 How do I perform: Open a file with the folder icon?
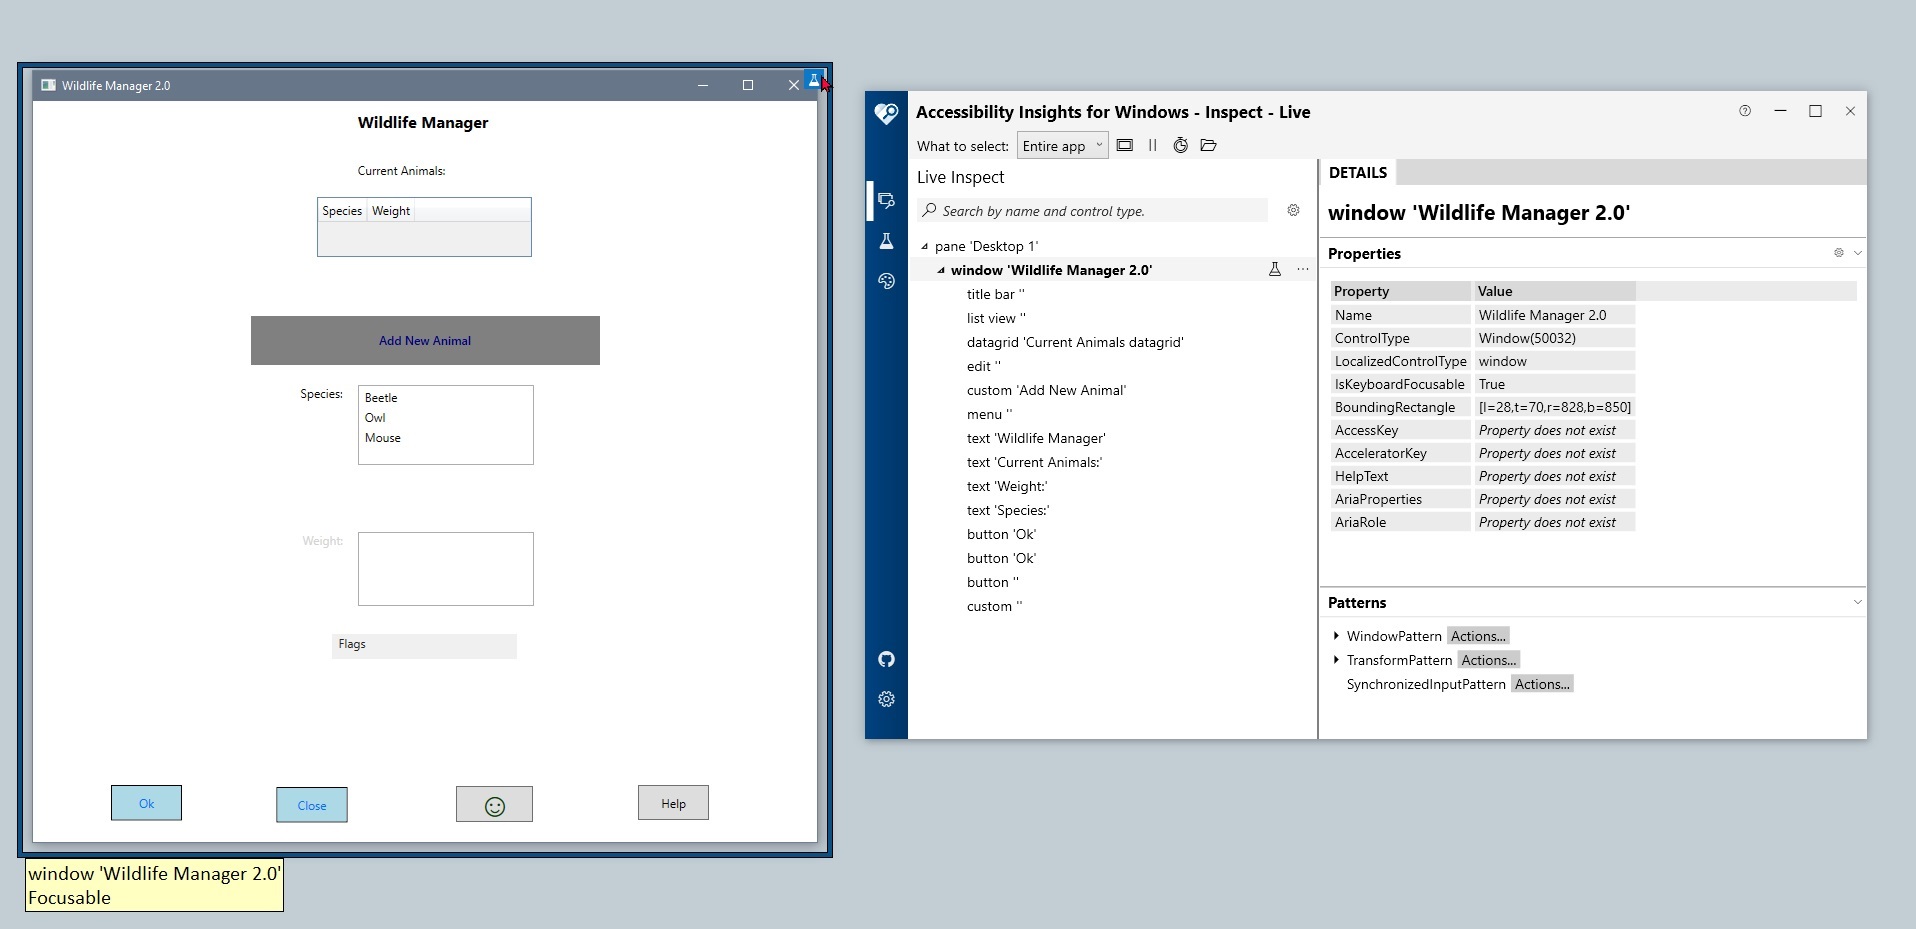point(1208,145)
